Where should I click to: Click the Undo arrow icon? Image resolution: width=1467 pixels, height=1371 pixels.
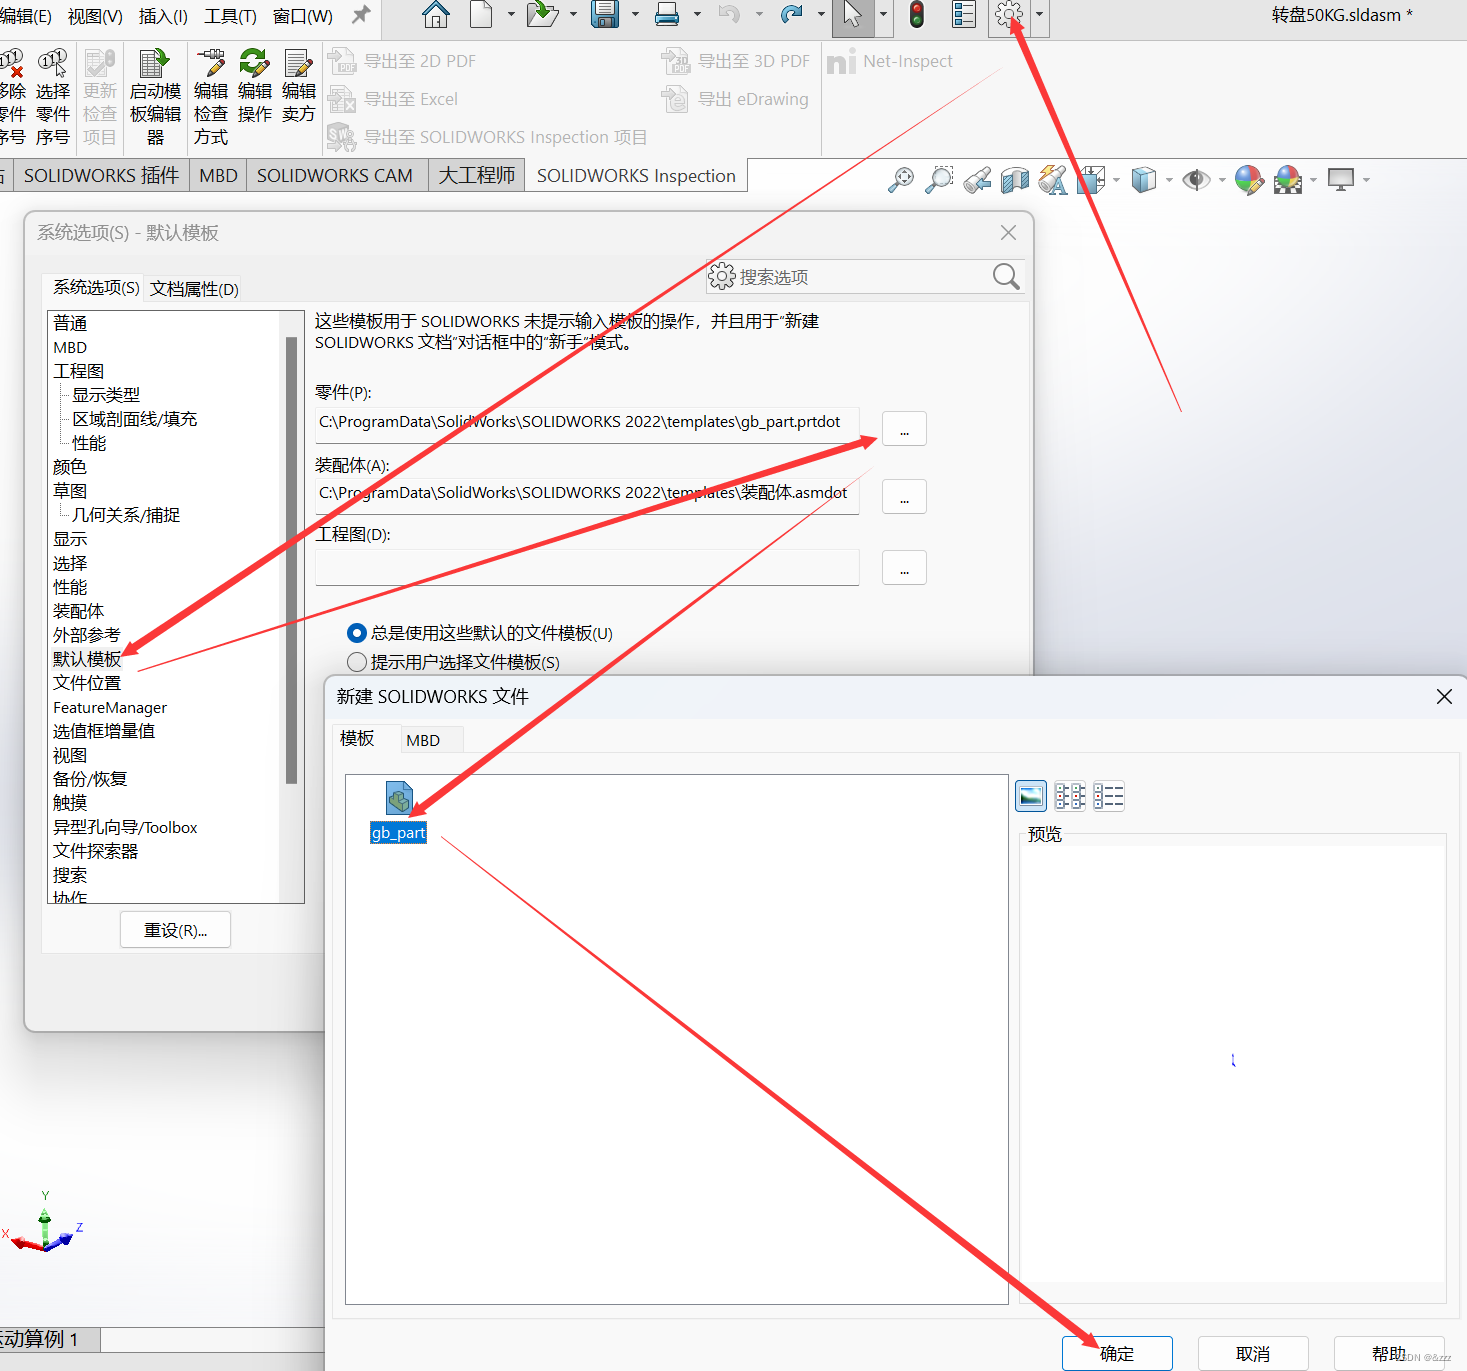[729, 15]
